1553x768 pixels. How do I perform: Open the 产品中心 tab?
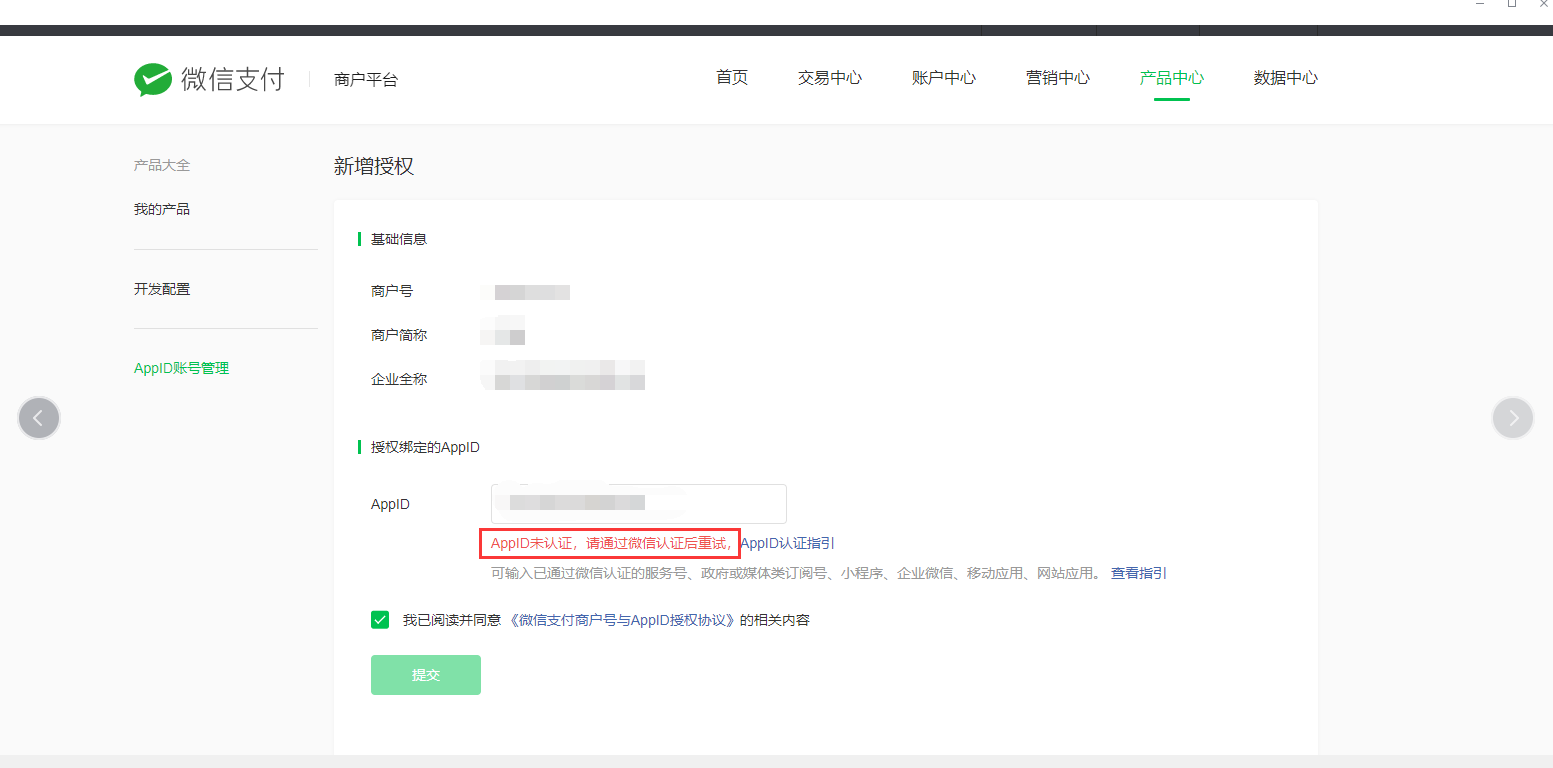point(1172,78)
